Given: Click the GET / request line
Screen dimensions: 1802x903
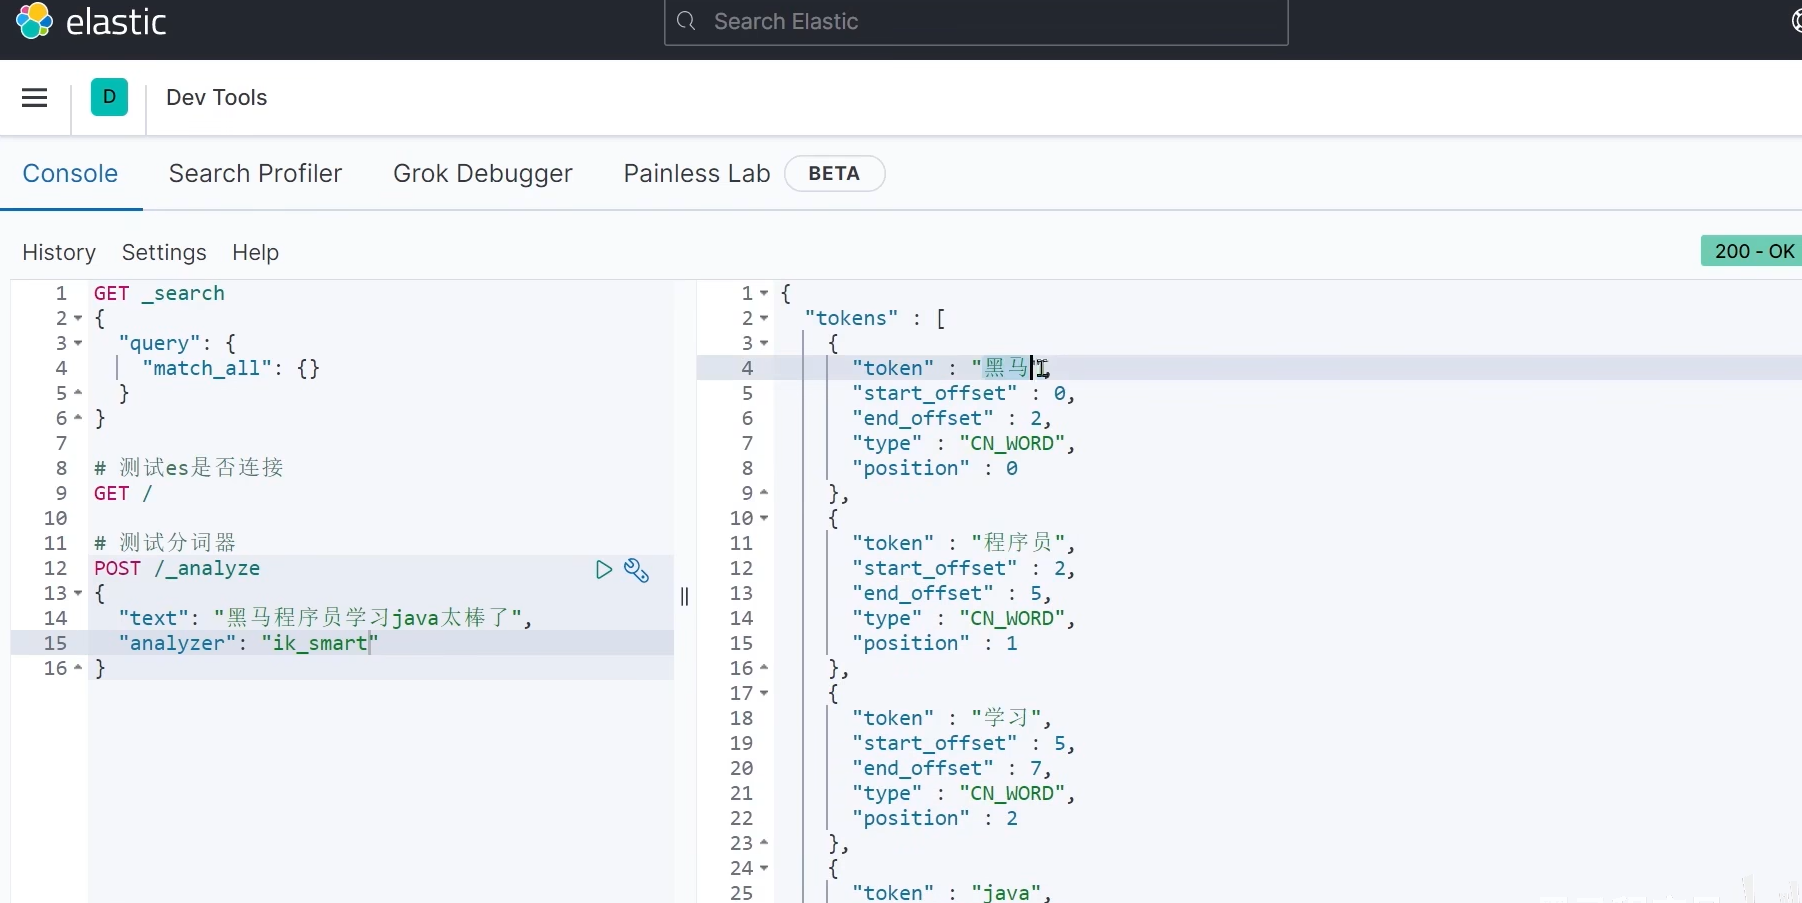Looking at the screenshot, I should pyautogui.click(x=123, y=494).
